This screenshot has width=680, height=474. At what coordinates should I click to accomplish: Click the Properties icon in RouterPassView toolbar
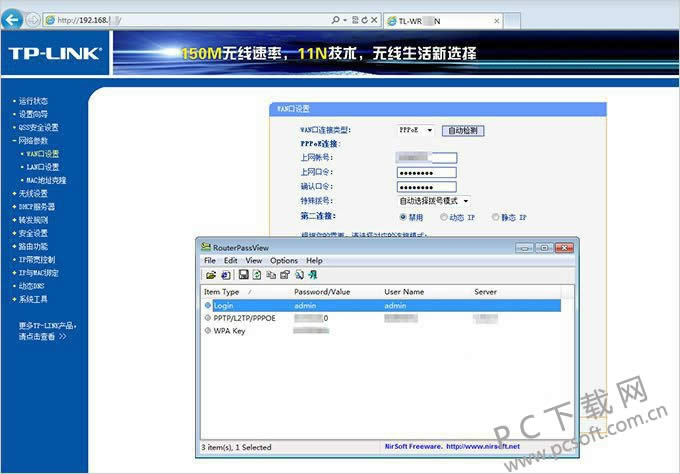[285, 275]
